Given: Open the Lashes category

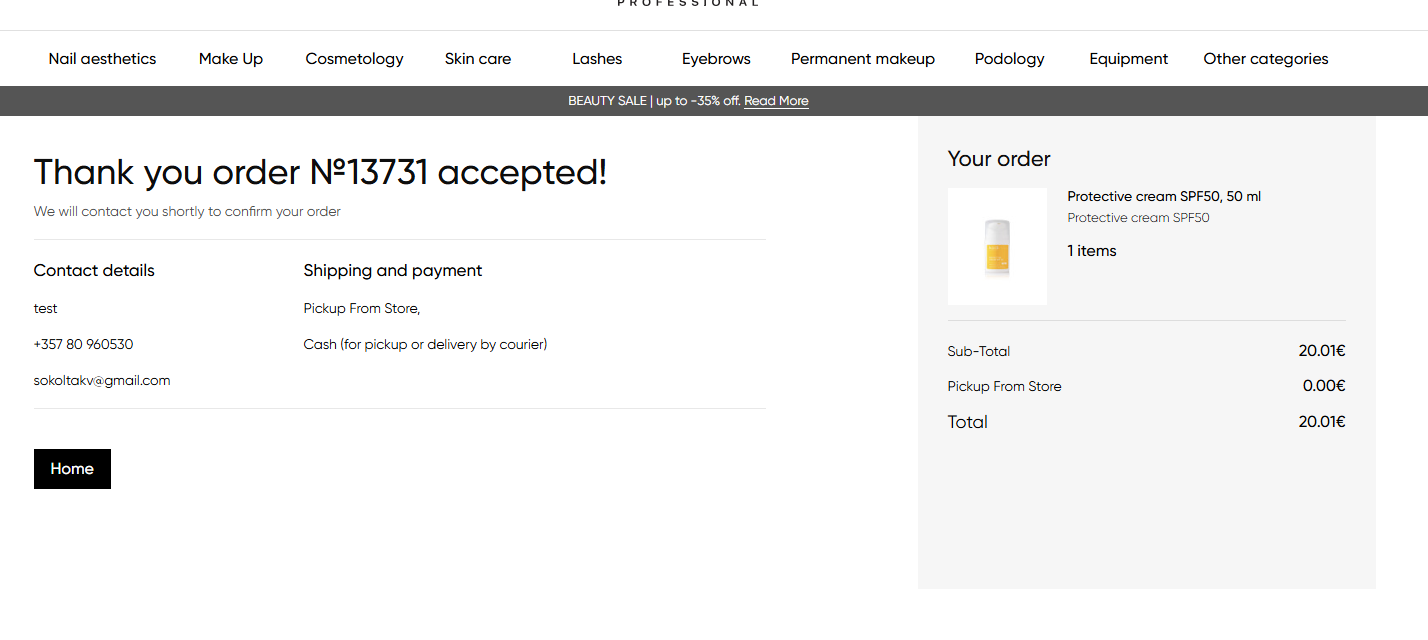Looking at the screenshot, I should [x=597, y=59].
